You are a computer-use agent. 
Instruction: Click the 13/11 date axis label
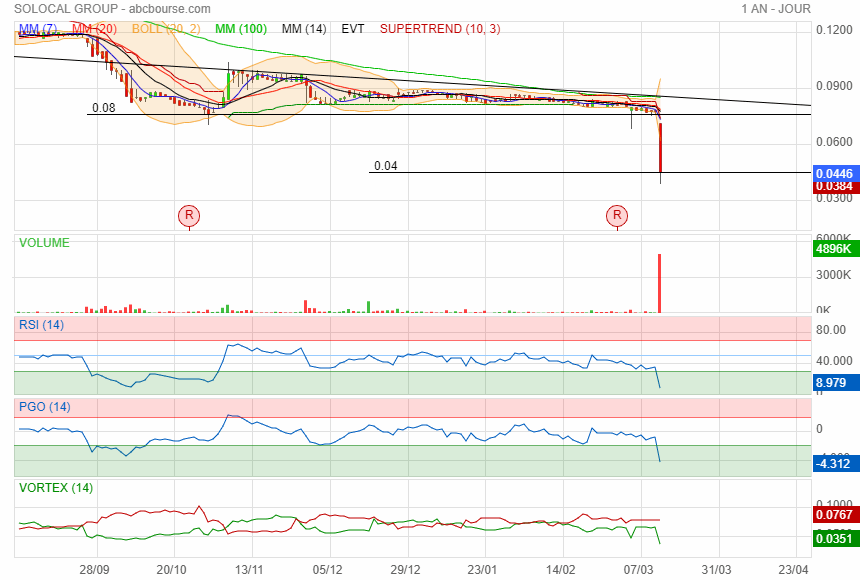point(250,570)
